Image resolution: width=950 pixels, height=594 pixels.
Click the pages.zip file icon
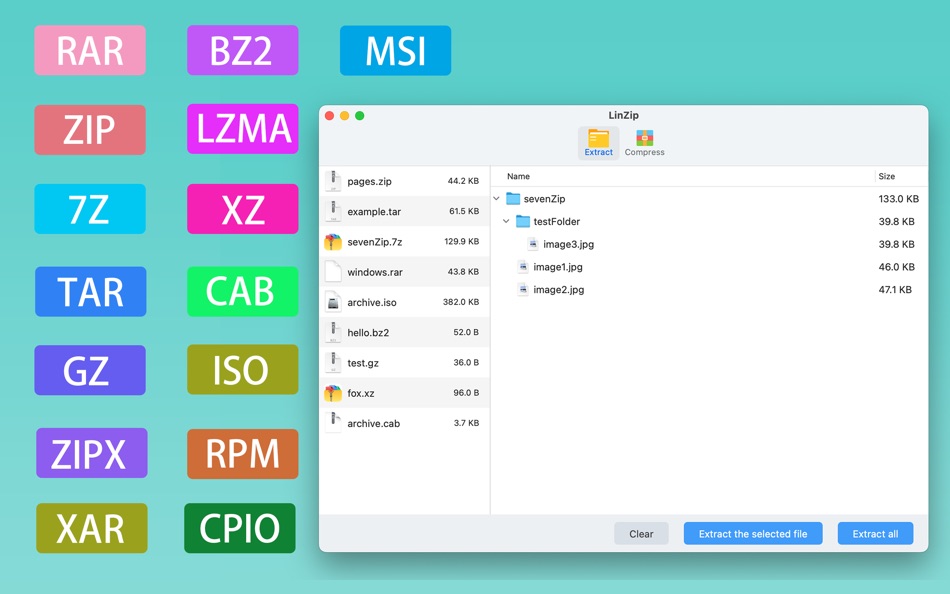pyautogui.click(x=333, y=181)
